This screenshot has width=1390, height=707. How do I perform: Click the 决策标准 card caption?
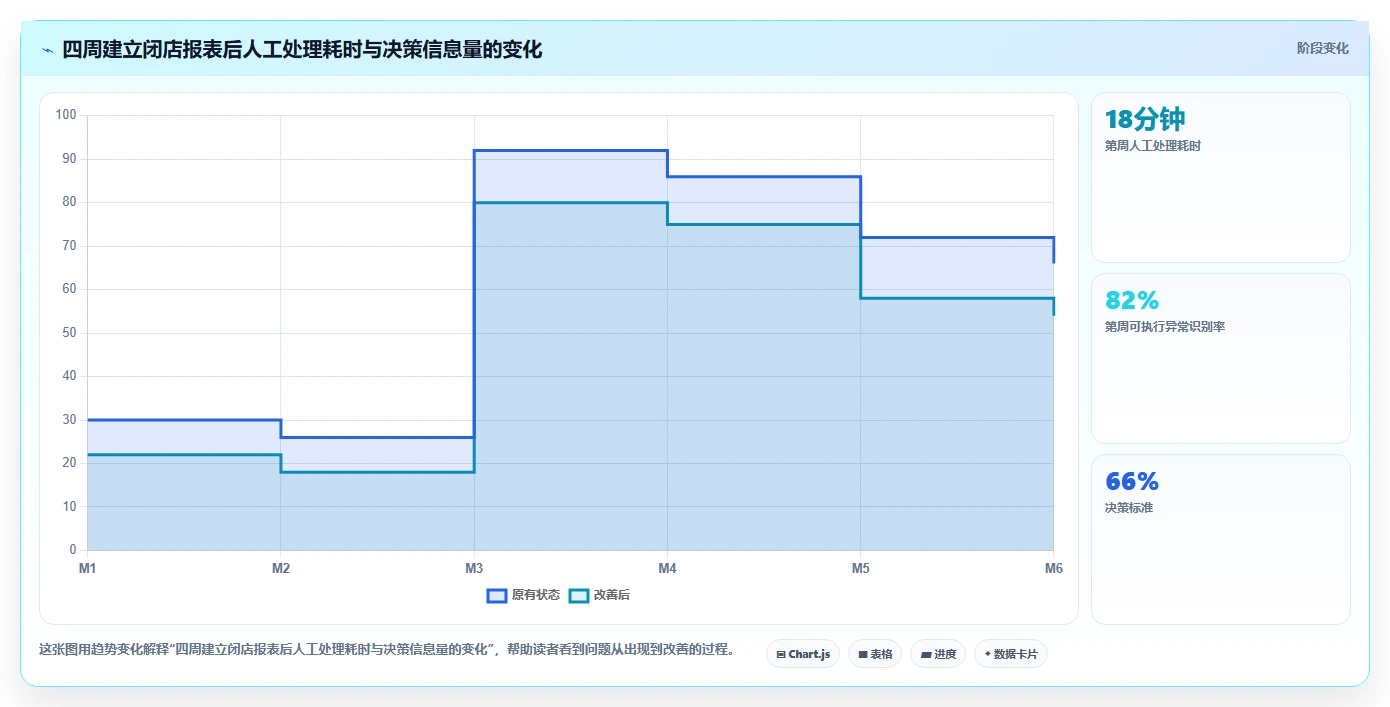[1128, 508]
